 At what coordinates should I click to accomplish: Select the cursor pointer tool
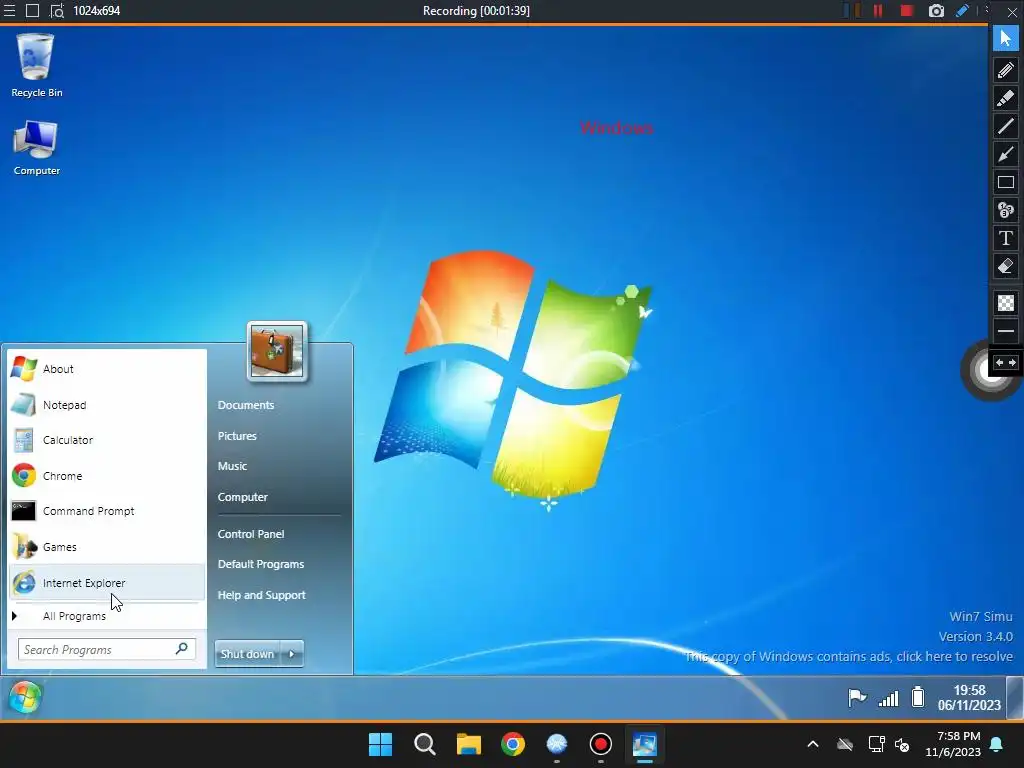[1006, 39]
